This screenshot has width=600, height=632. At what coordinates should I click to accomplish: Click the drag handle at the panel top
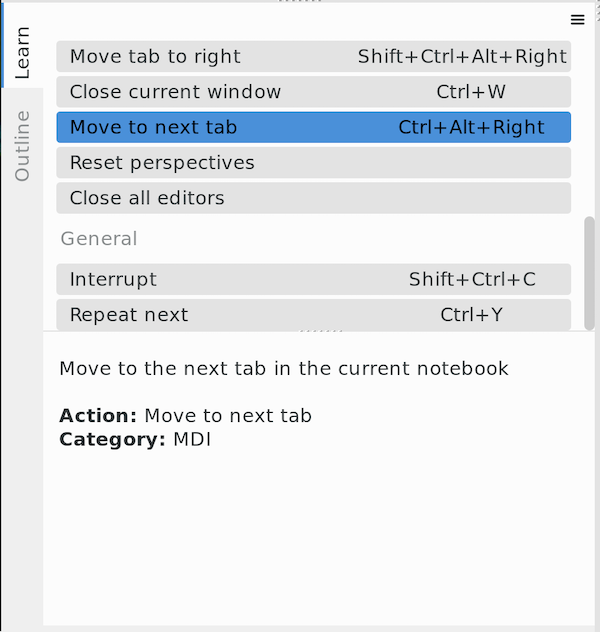click(300, 2)
